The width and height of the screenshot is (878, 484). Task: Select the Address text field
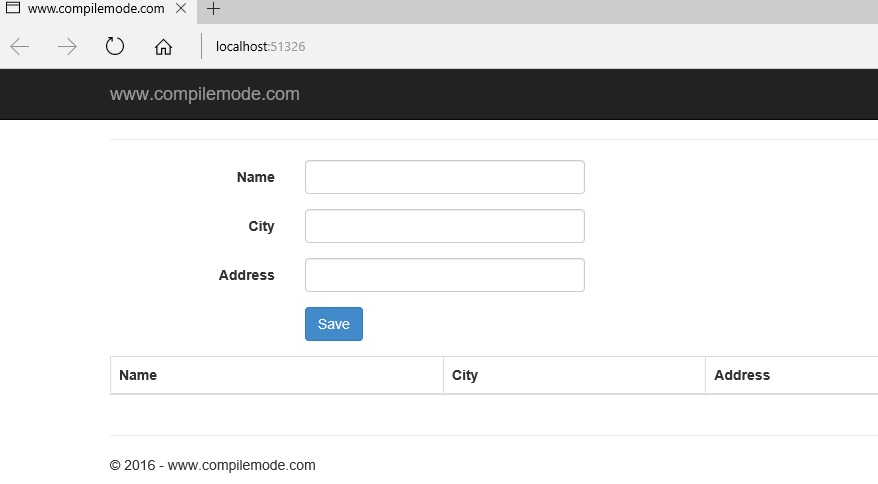tap(444, 275)
